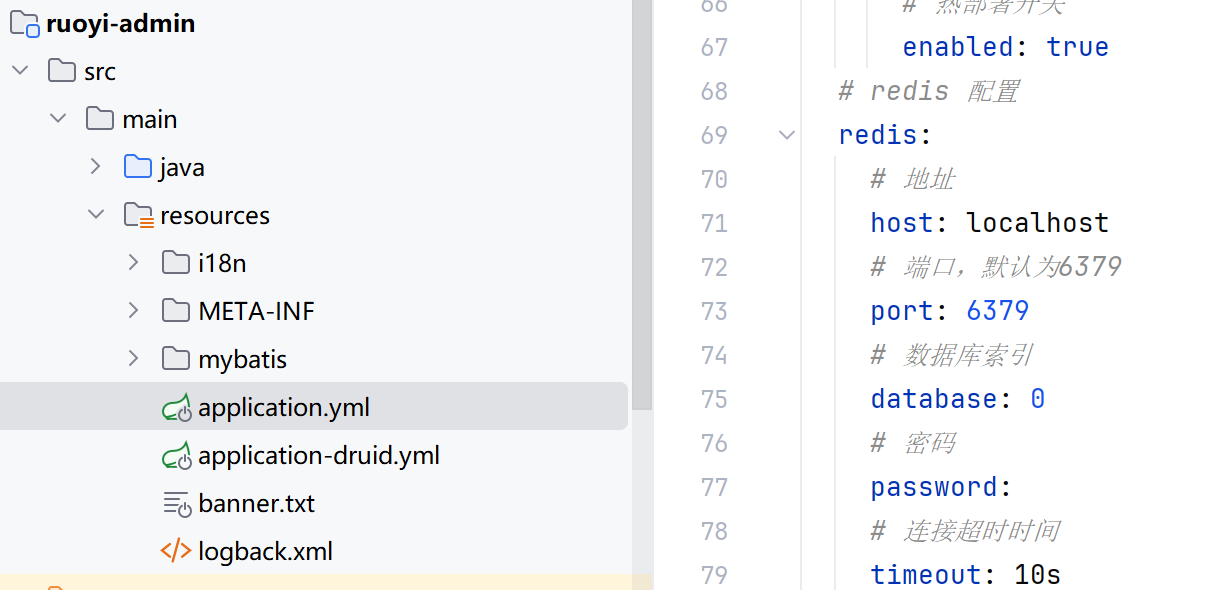The width and height of the screenshot is (1230, 590).
Task: Click the text file icon of banner.txt
Action: [176, 503]
